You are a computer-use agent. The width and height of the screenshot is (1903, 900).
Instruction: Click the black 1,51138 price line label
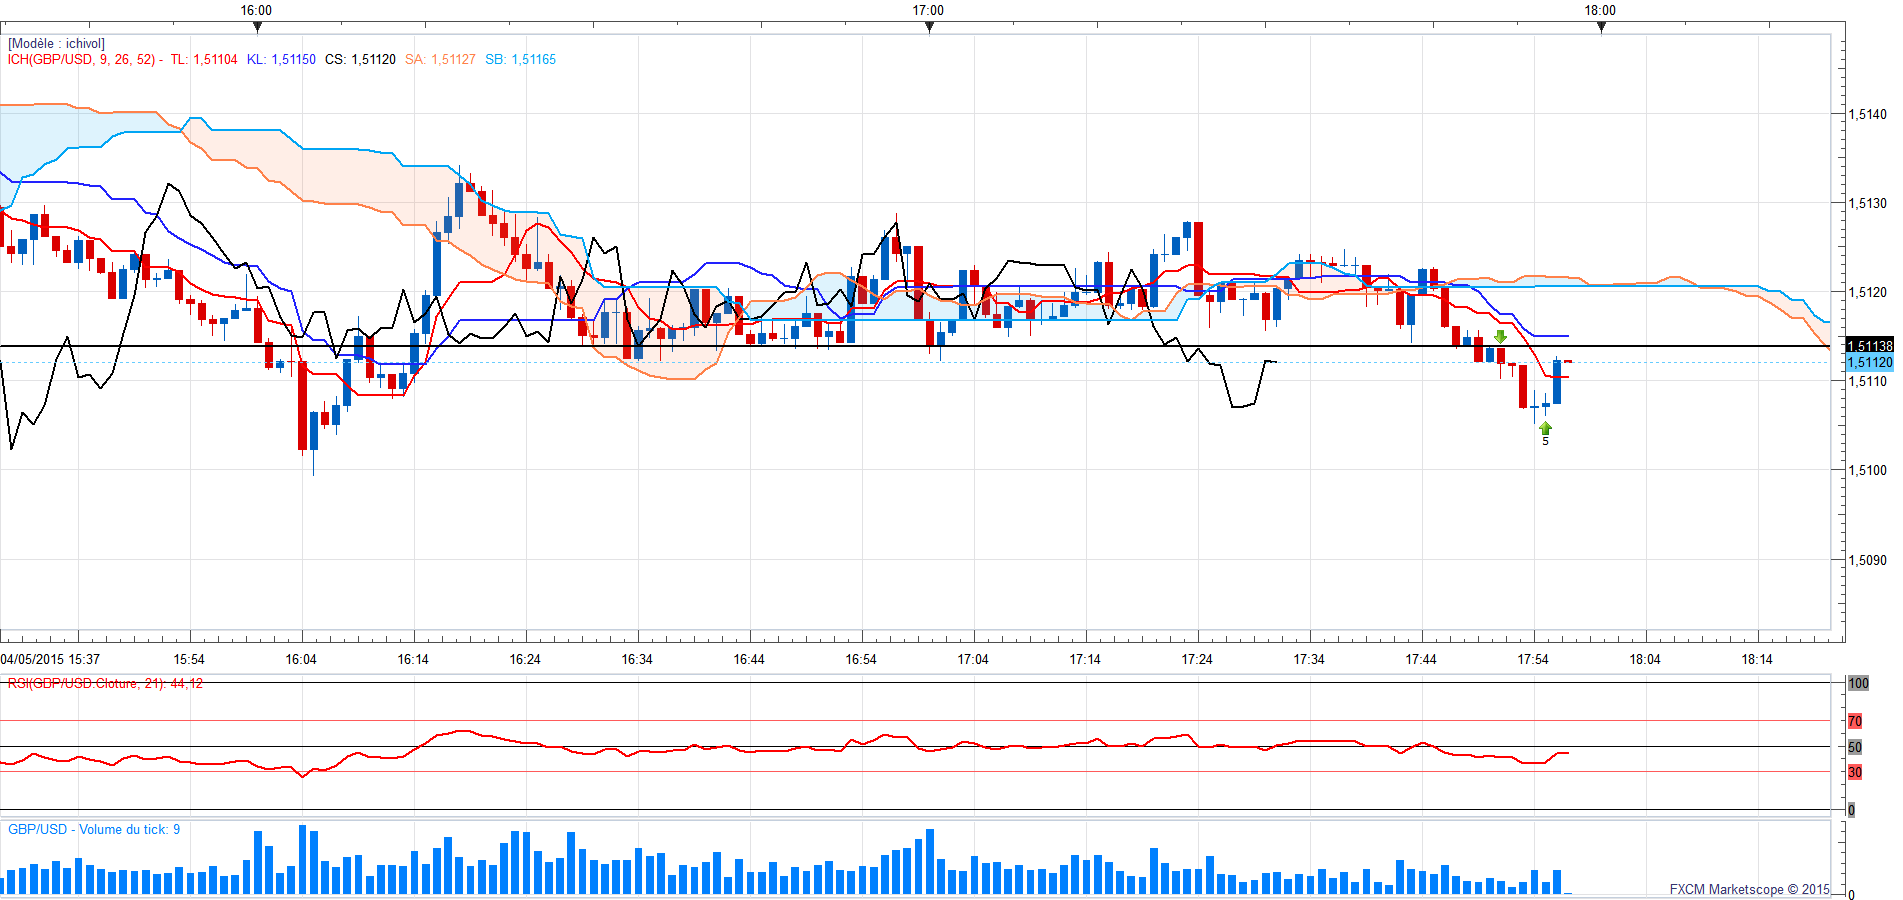point(1869,346)
